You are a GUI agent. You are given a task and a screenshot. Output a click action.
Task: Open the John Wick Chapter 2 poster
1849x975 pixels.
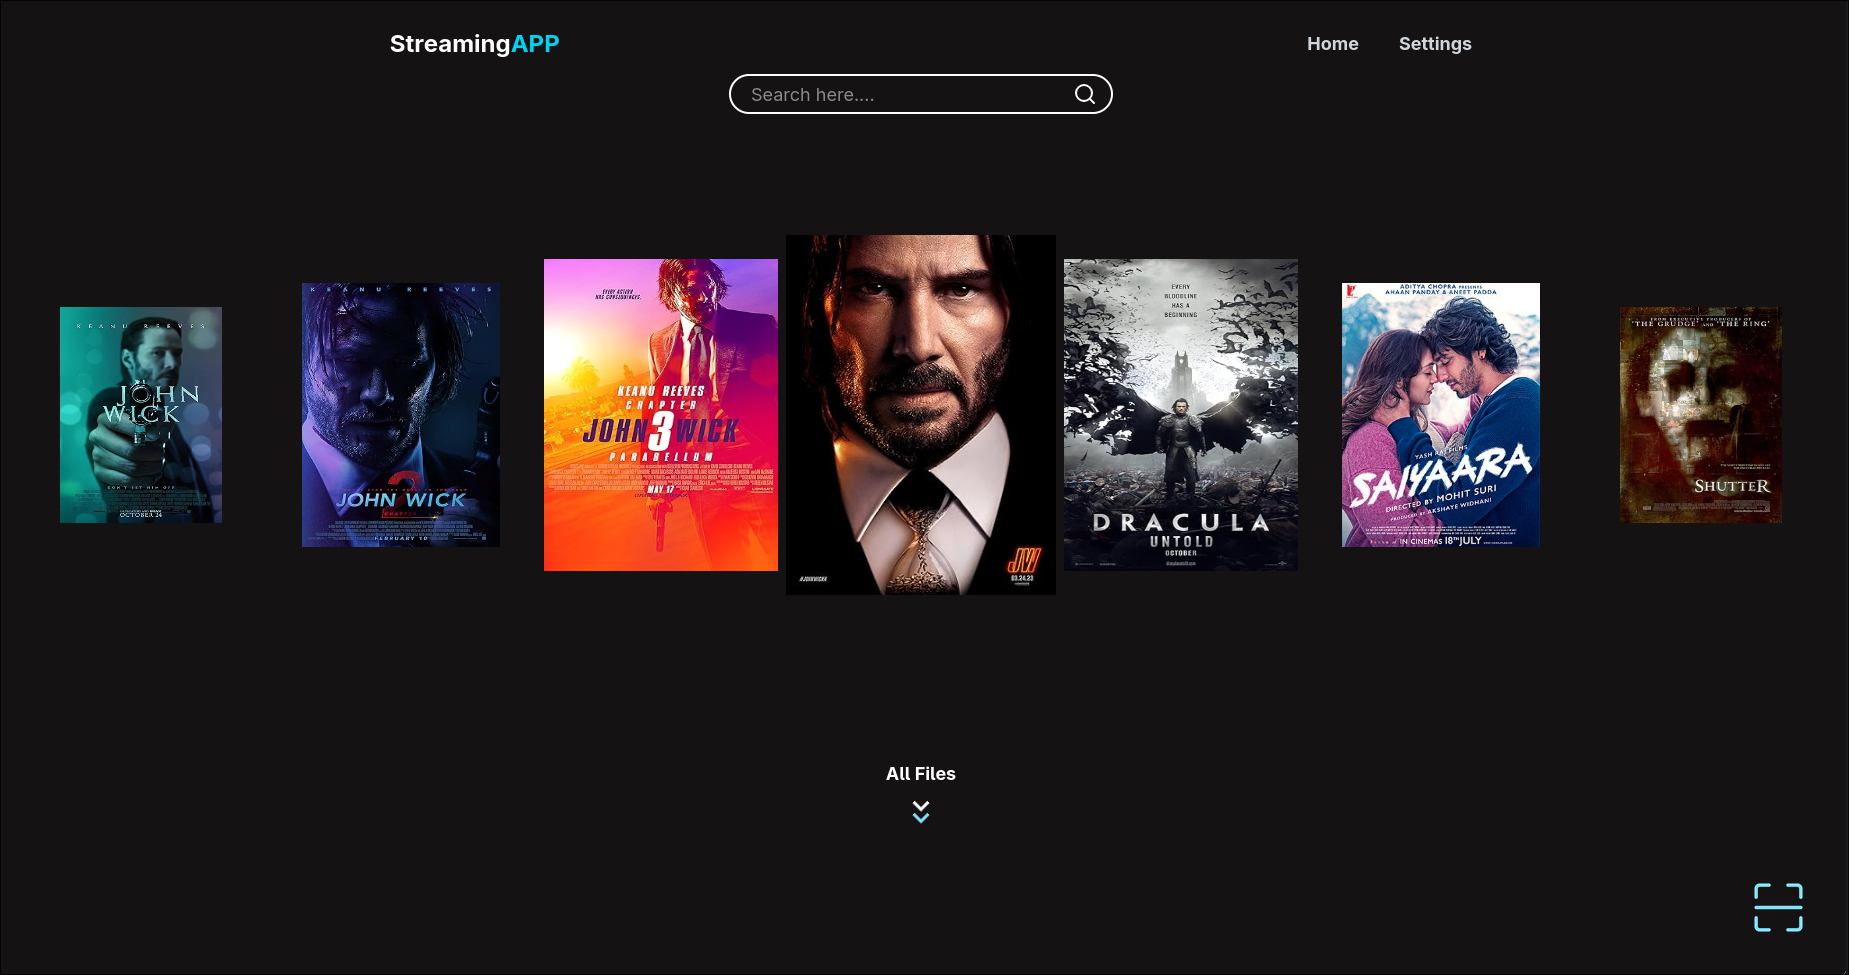tap(401, 414)
